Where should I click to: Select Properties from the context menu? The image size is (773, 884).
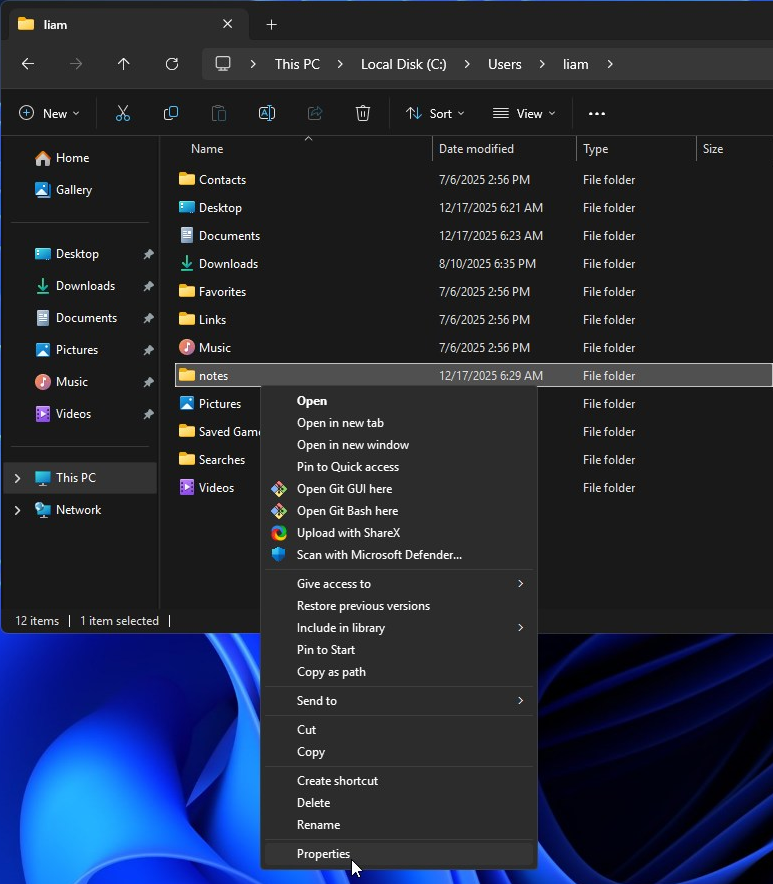324,854
